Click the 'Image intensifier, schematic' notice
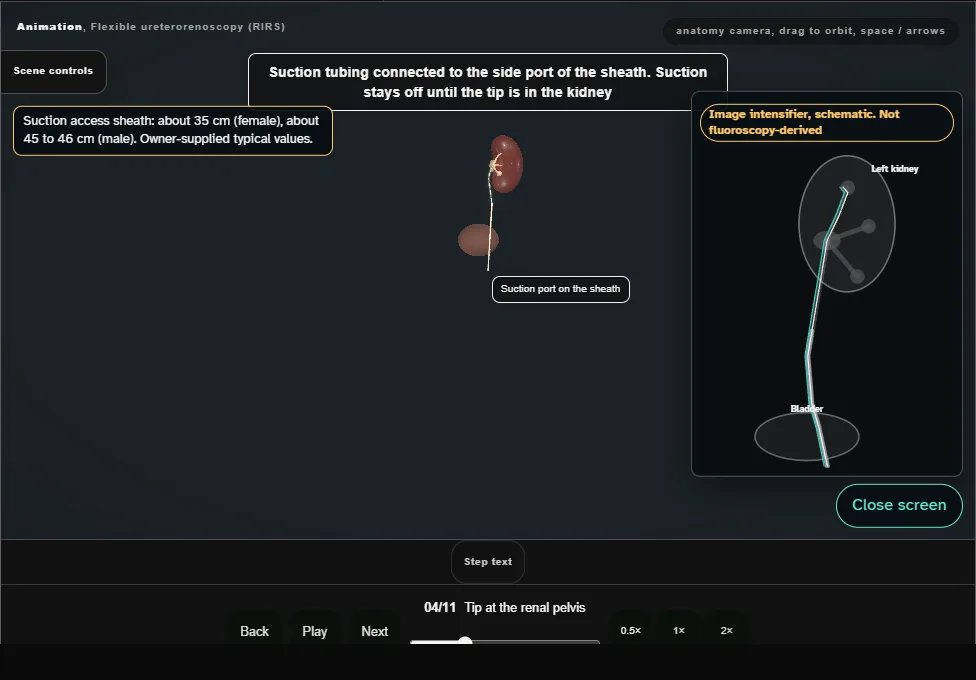 (827, 122)
